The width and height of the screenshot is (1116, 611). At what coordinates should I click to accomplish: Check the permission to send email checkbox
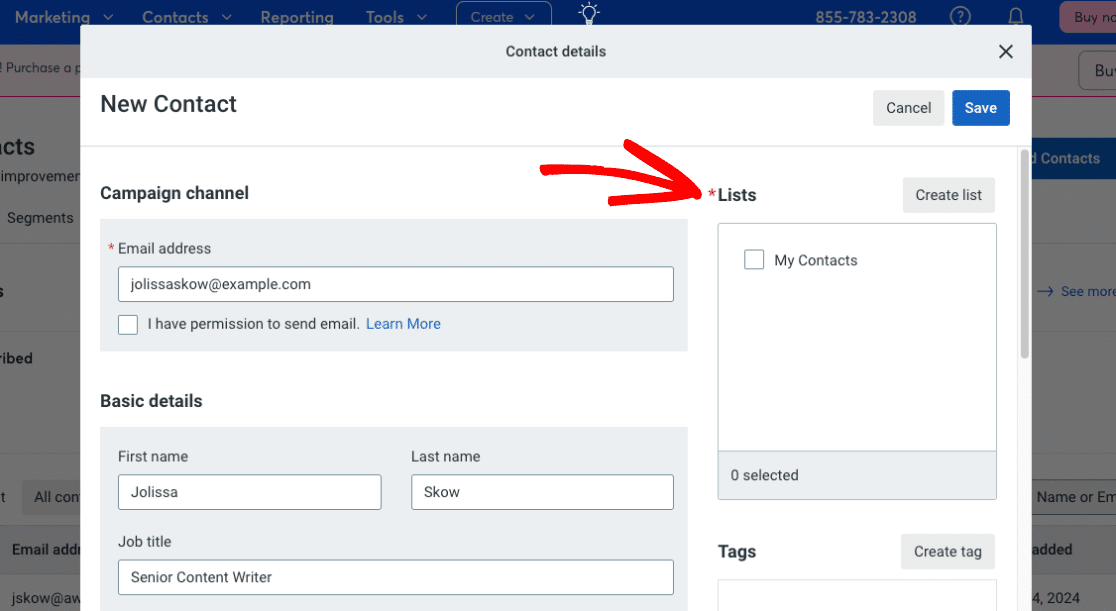pos(127,324)
